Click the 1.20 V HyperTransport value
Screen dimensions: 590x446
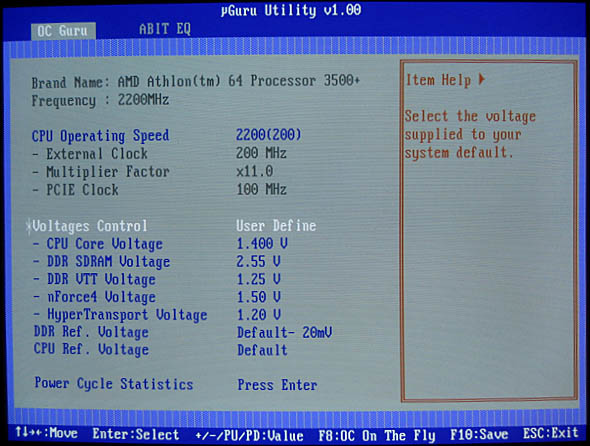259,314
